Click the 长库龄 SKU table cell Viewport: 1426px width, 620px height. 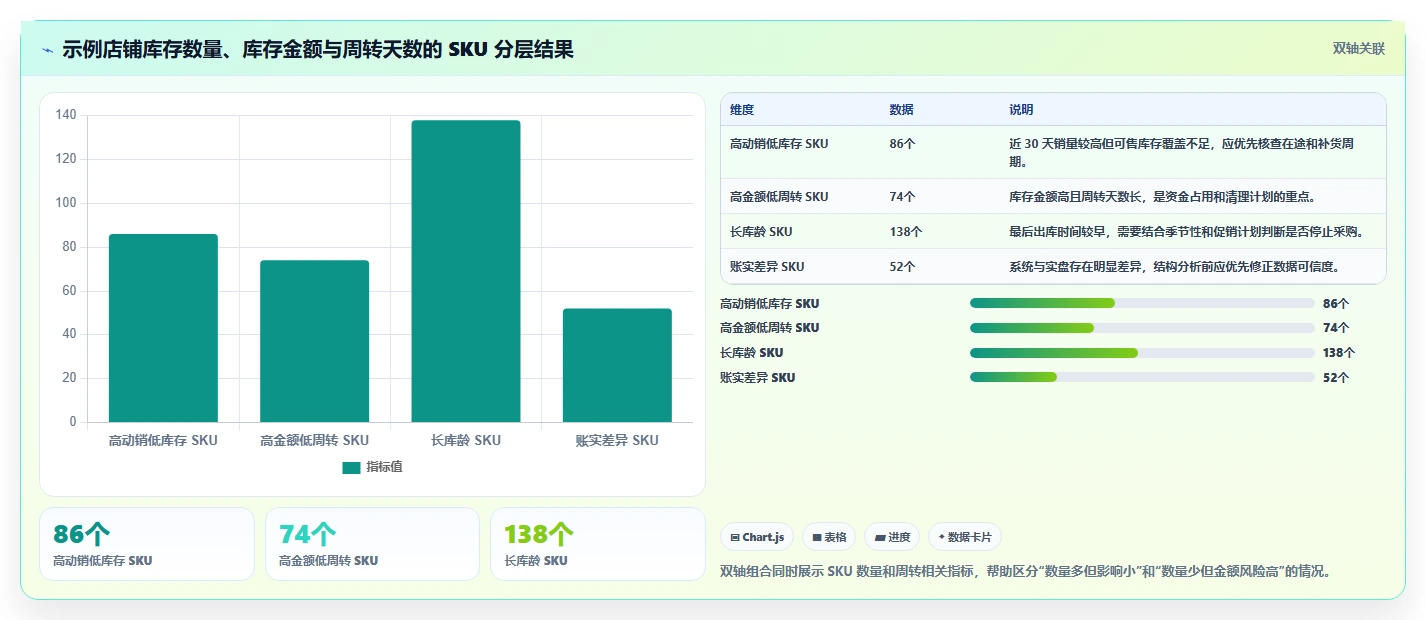tap(761, 232)
